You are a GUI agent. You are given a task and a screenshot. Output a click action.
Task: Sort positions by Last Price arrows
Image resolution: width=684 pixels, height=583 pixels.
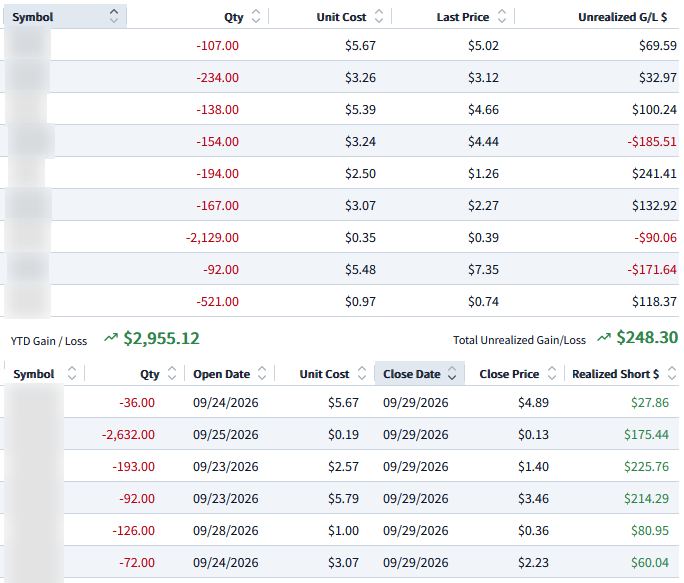502,17
